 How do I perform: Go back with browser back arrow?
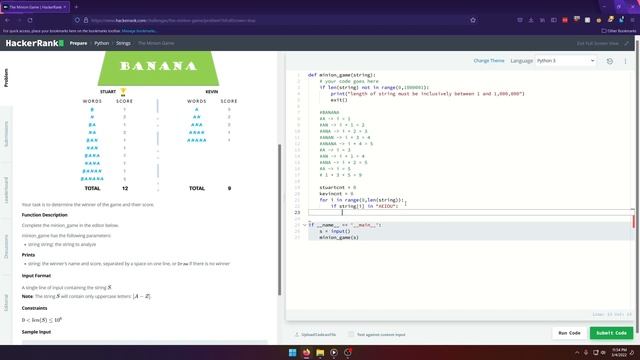[x=7, y=20]
